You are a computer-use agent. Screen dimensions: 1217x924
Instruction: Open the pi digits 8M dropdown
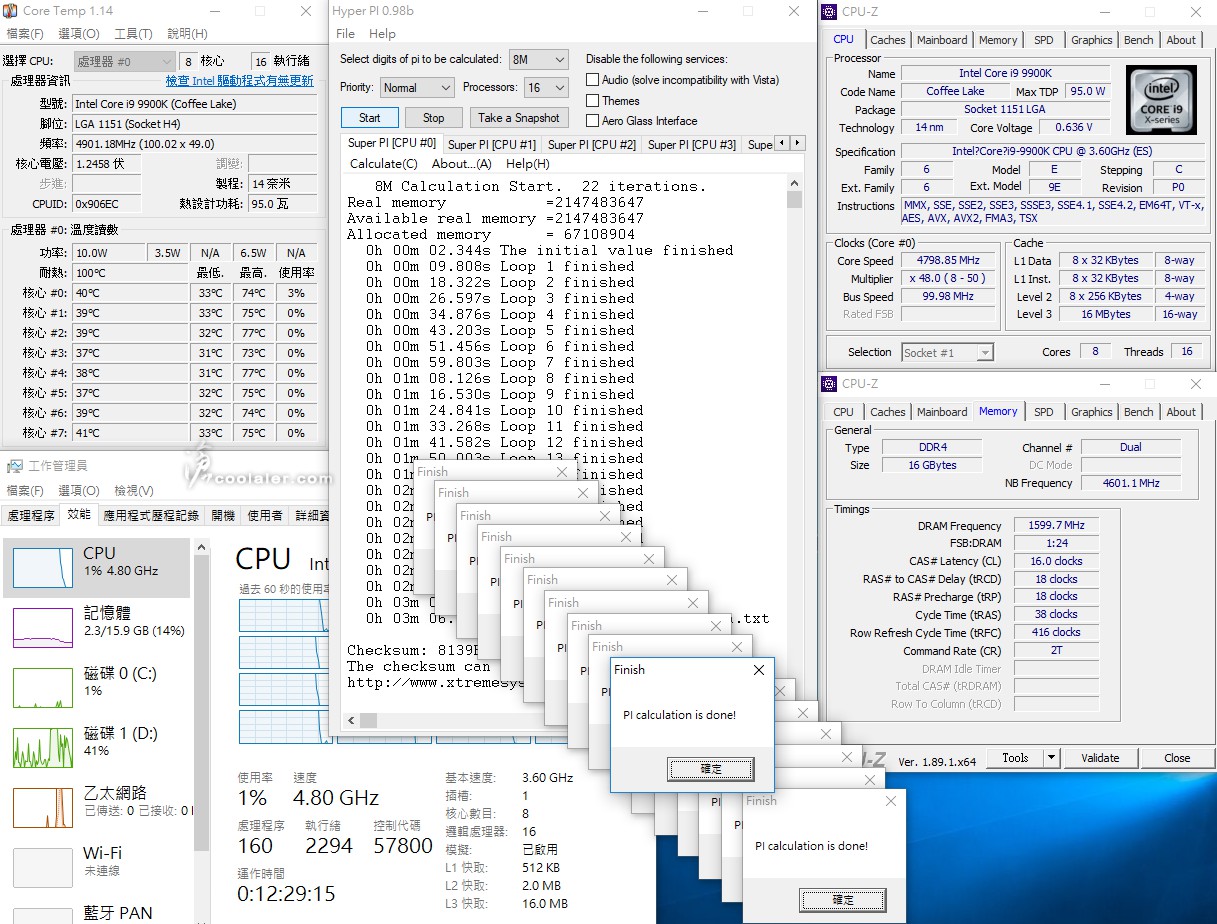point(538,59)
